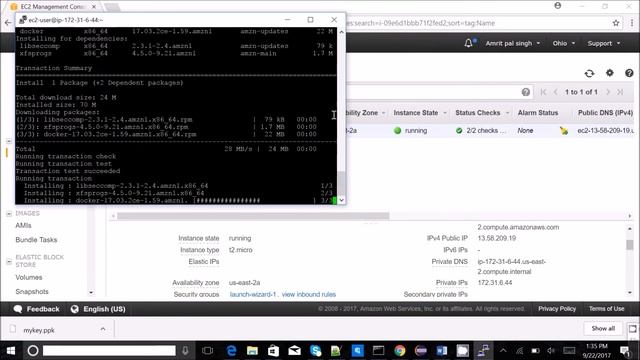The image size is (640, 360).
Task: Open Word from the taskbar
Action: 442,351
